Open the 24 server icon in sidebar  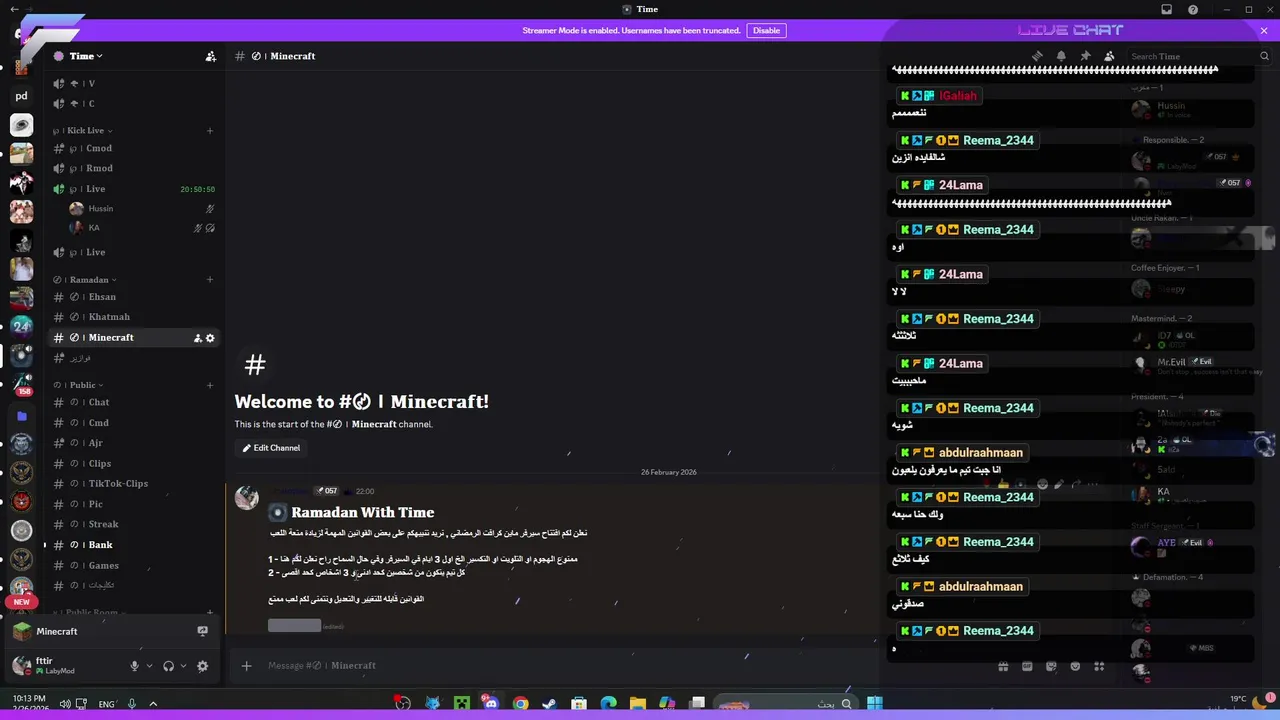[21, 327]
